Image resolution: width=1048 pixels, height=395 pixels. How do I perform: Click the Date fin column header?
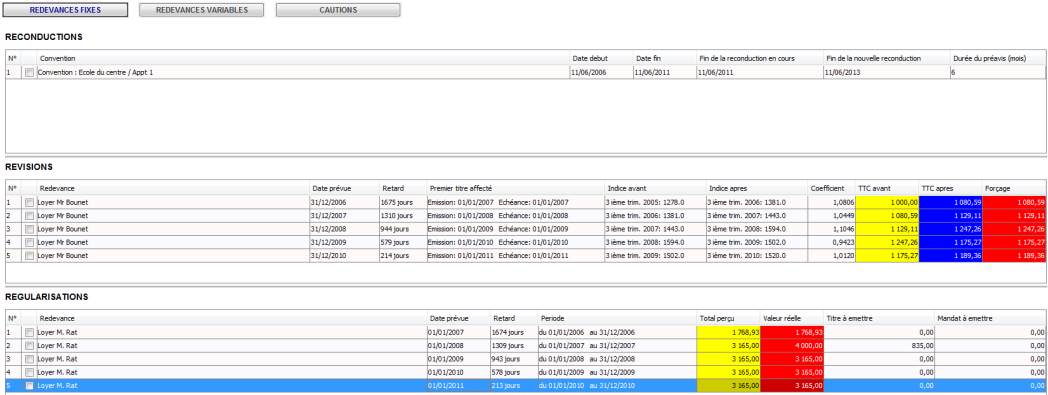click(x=664, y=59)
